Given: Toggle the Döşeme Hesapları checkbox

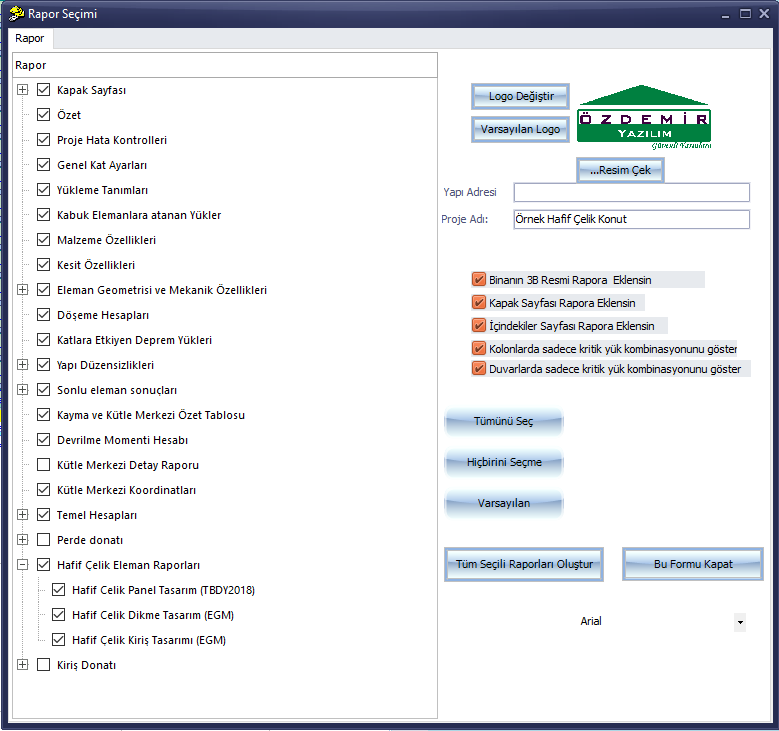Looking at the screenshot, I should pyautogui.click(x=44, y=315).
